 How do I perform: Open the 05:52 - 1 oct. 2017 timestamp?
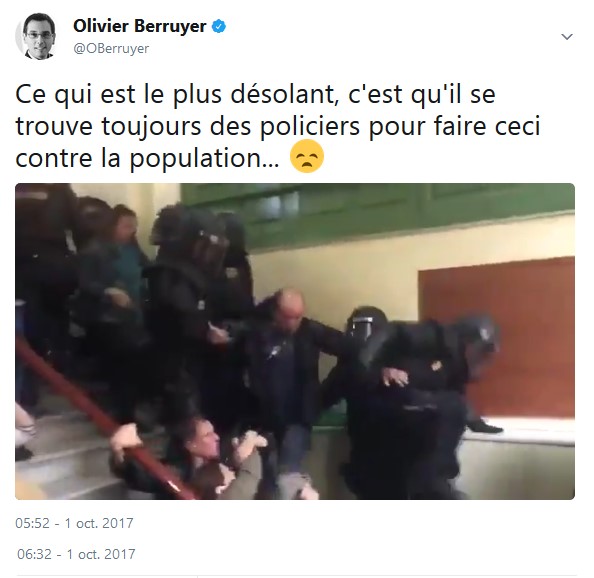[x=74, y=523]
